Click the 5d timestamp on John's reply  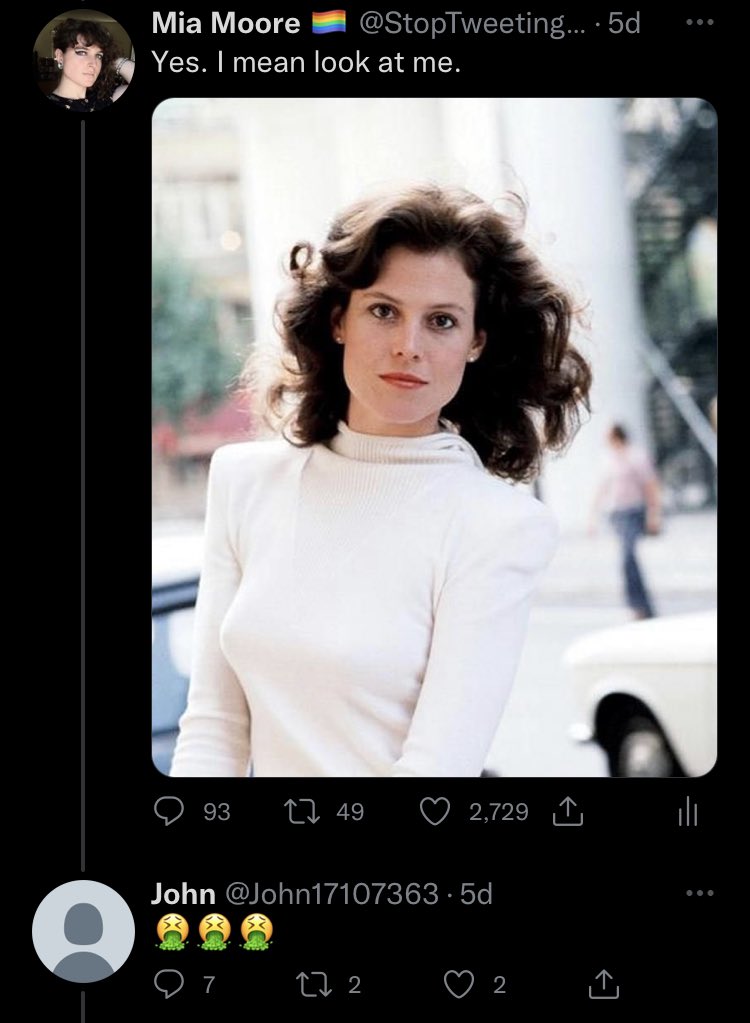[x=476, y=893]
